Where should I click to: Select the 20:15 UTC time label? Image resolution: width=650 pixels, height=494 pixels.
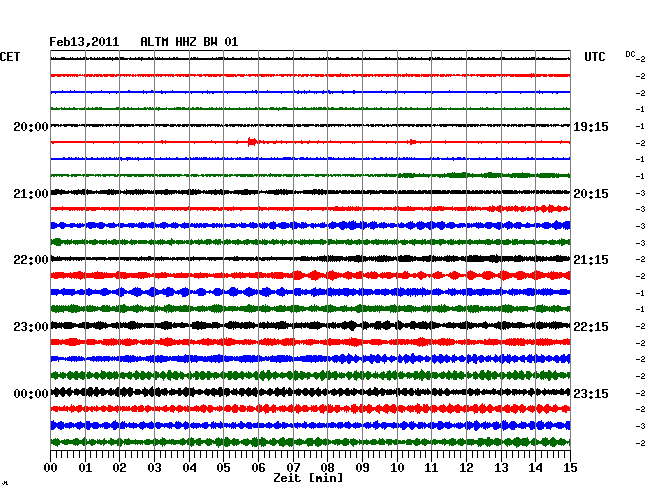(591, 194)
